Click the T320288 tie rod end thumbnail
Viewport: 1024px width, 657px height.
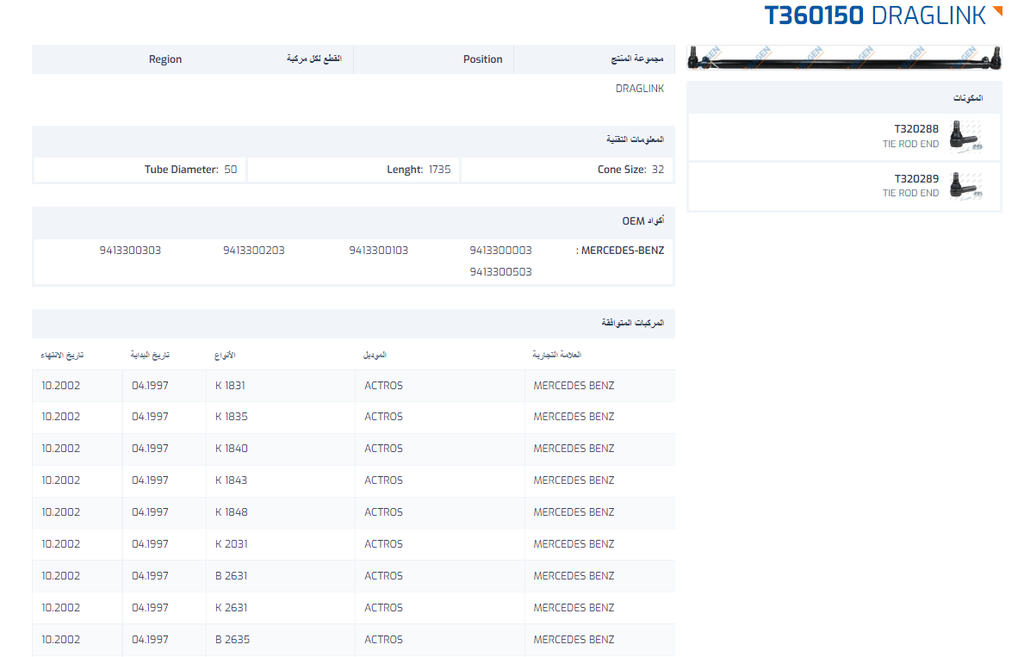966,136
